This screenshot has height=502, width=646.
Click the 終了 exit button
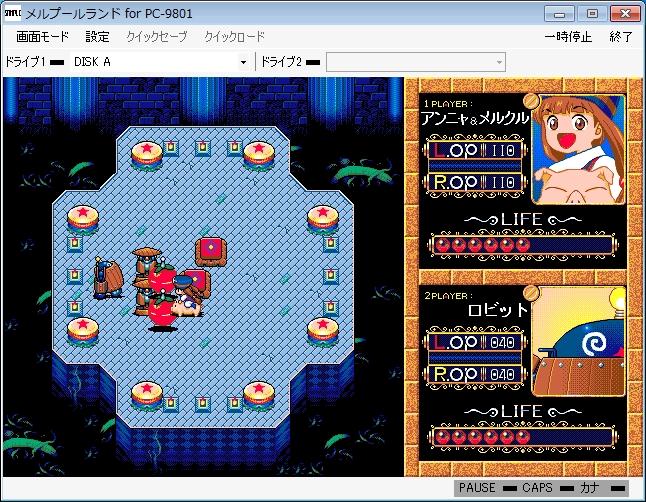621,37
